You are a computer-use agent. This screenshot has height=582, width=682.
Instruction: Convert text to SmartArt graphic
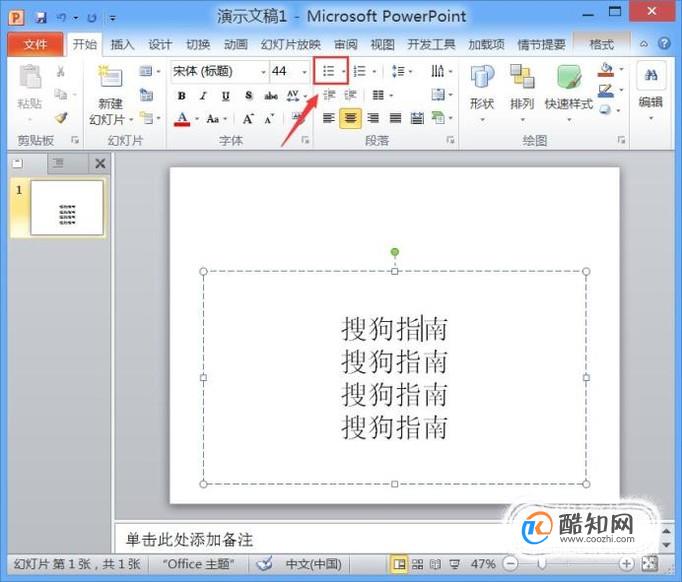(441, 117)
